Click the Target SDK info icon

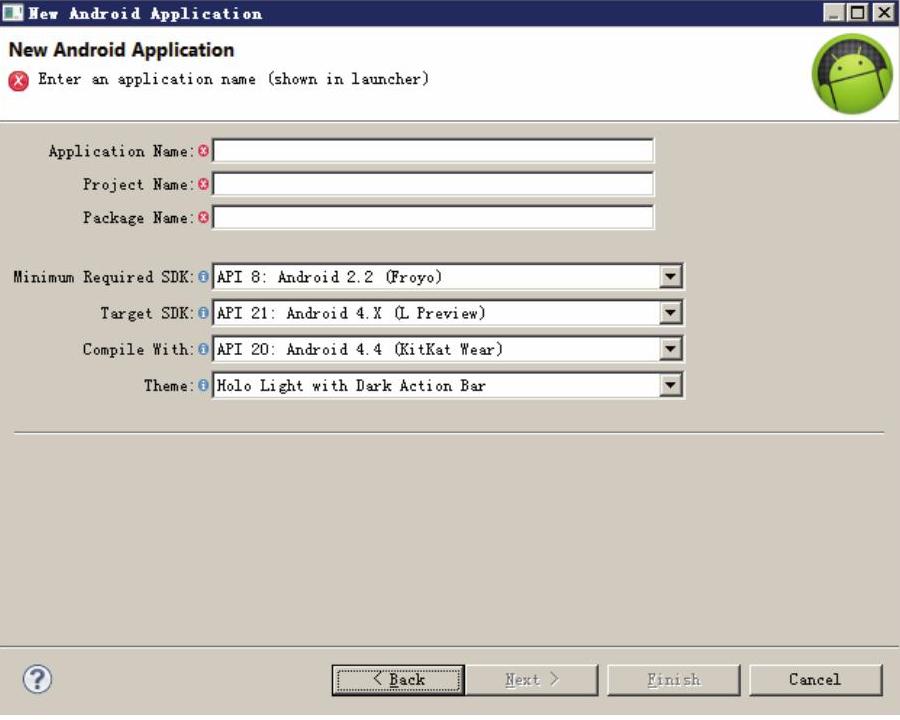203,313
